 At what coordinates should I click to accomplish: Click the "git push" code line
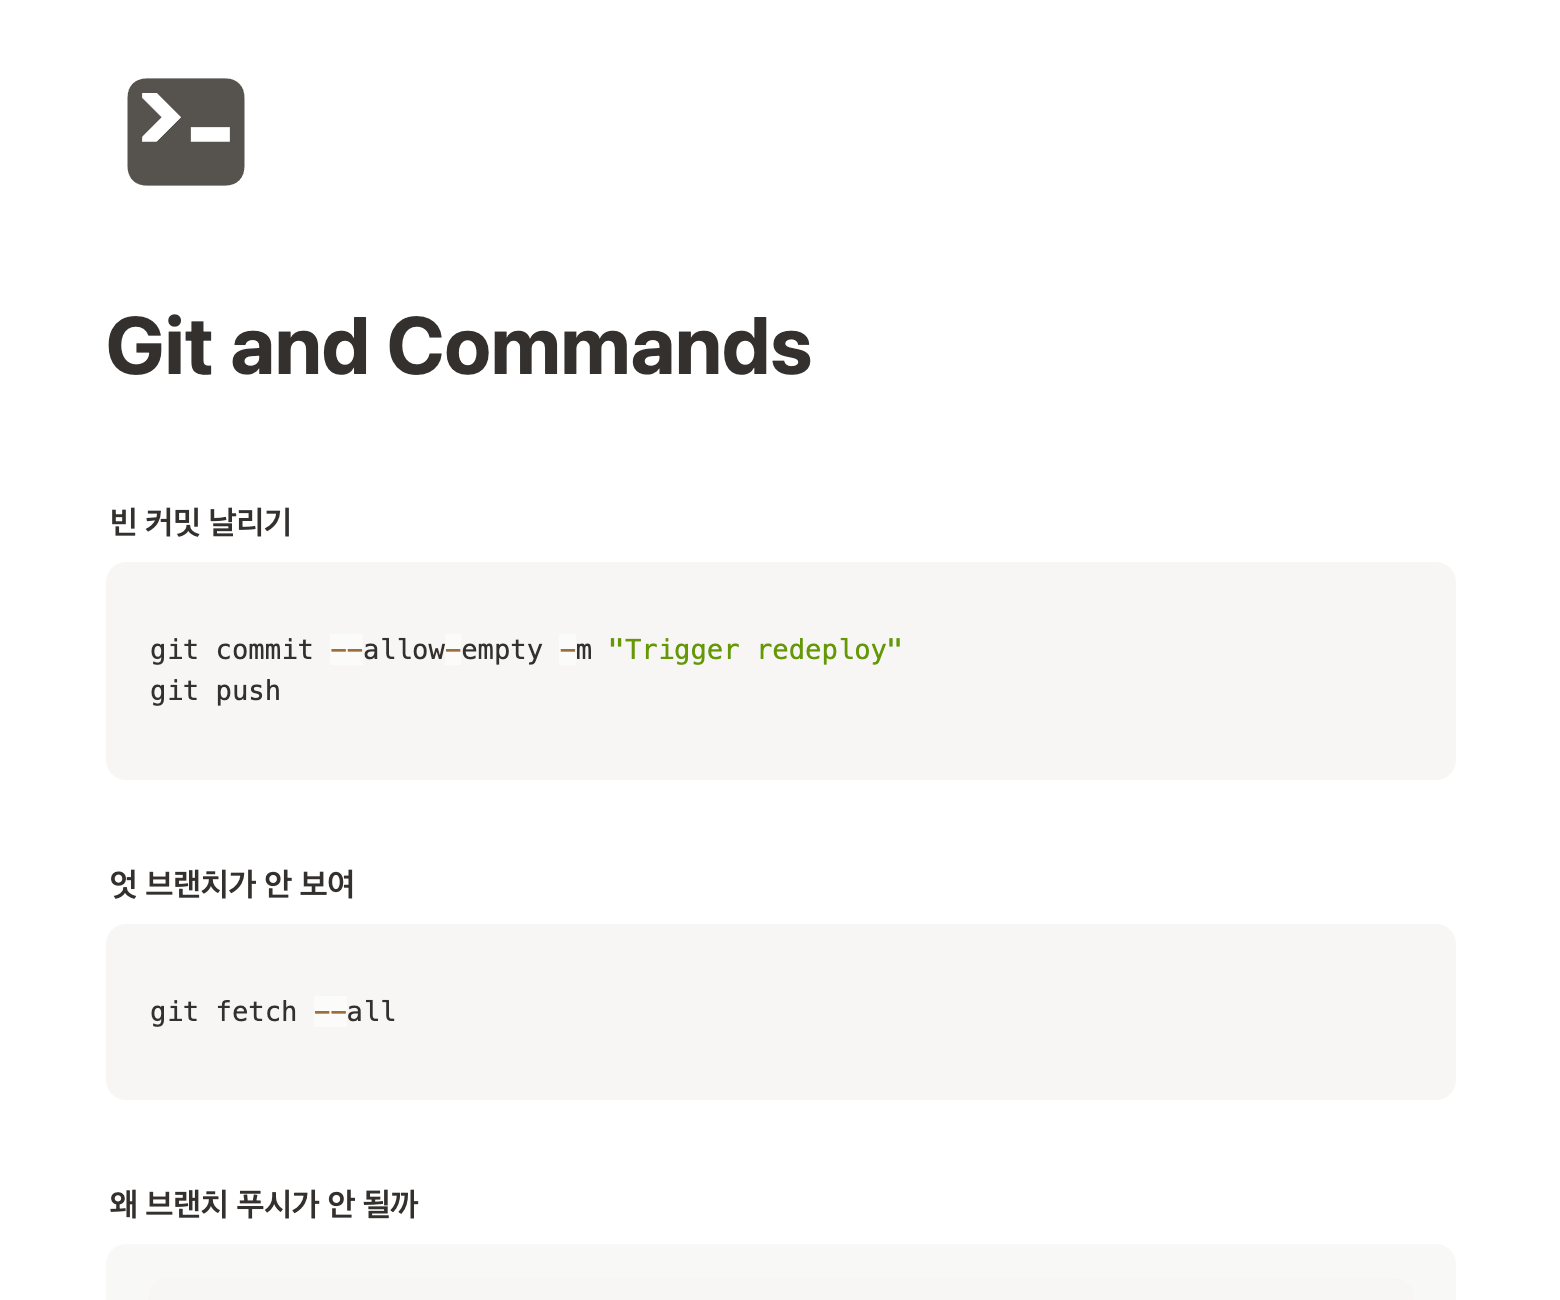[x=215, y=691]
